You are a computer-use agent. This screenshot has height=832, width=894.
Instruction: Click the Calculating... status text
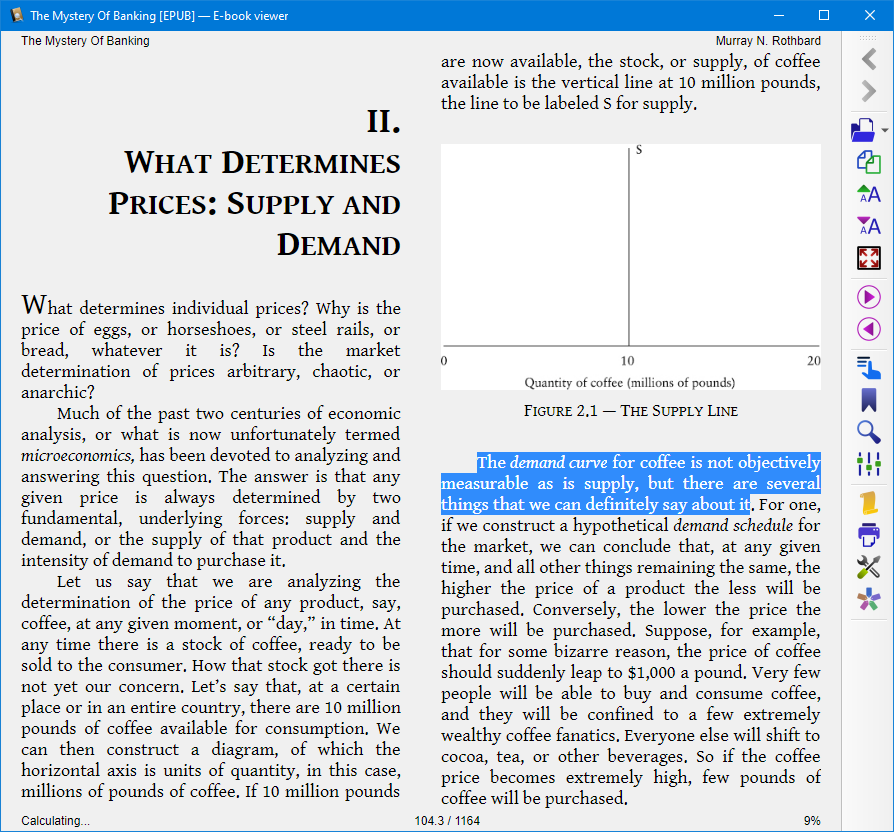[x=55, y=821]
